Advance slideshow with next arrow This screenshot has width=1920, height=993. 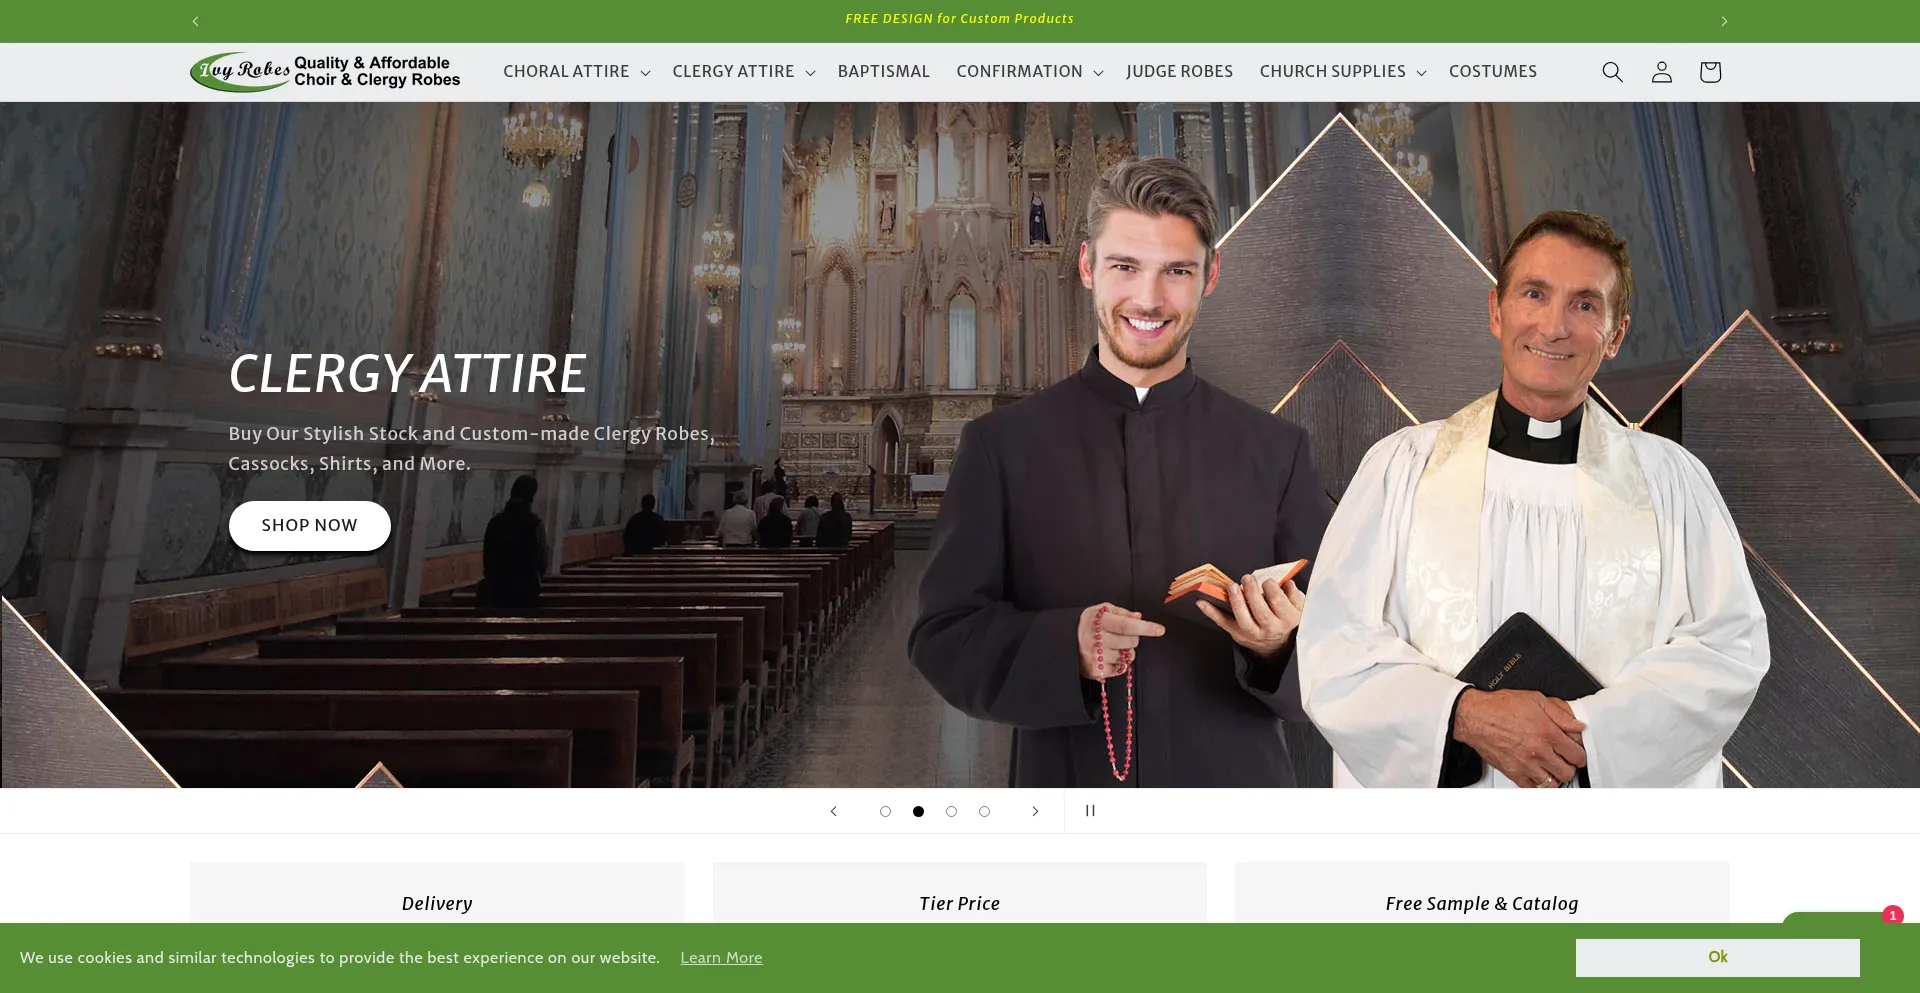point(1035,811)
